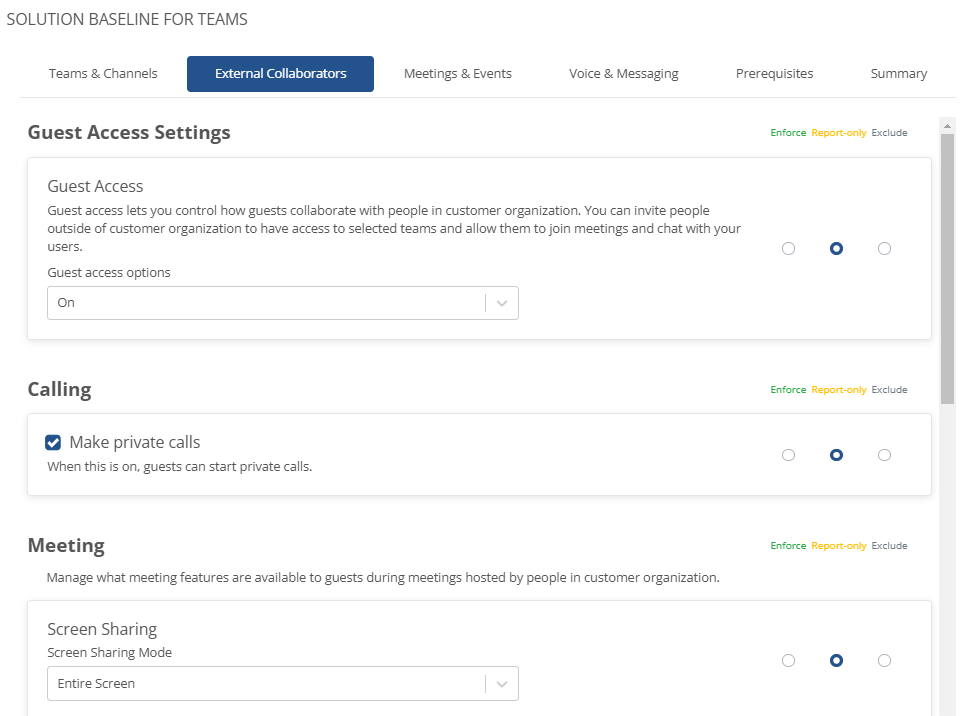The image size is (964, 716).
Task: Set Screen Sharing to Exclude
Action: (x=884, y=660)
